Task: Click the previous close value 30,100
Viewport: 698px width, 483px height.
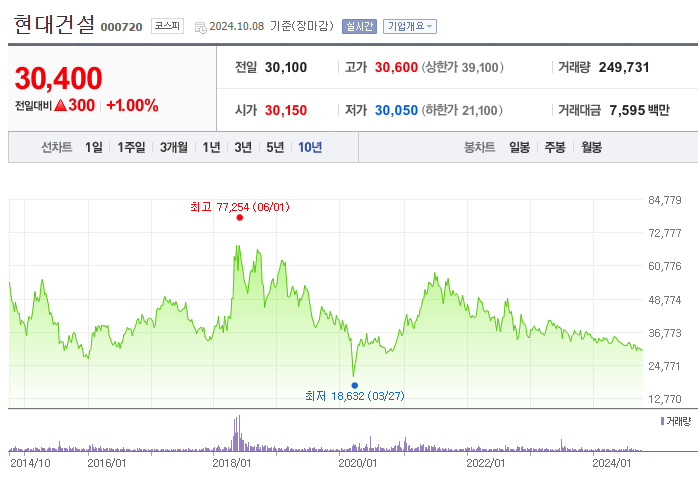Action: (x=286, y=68)
